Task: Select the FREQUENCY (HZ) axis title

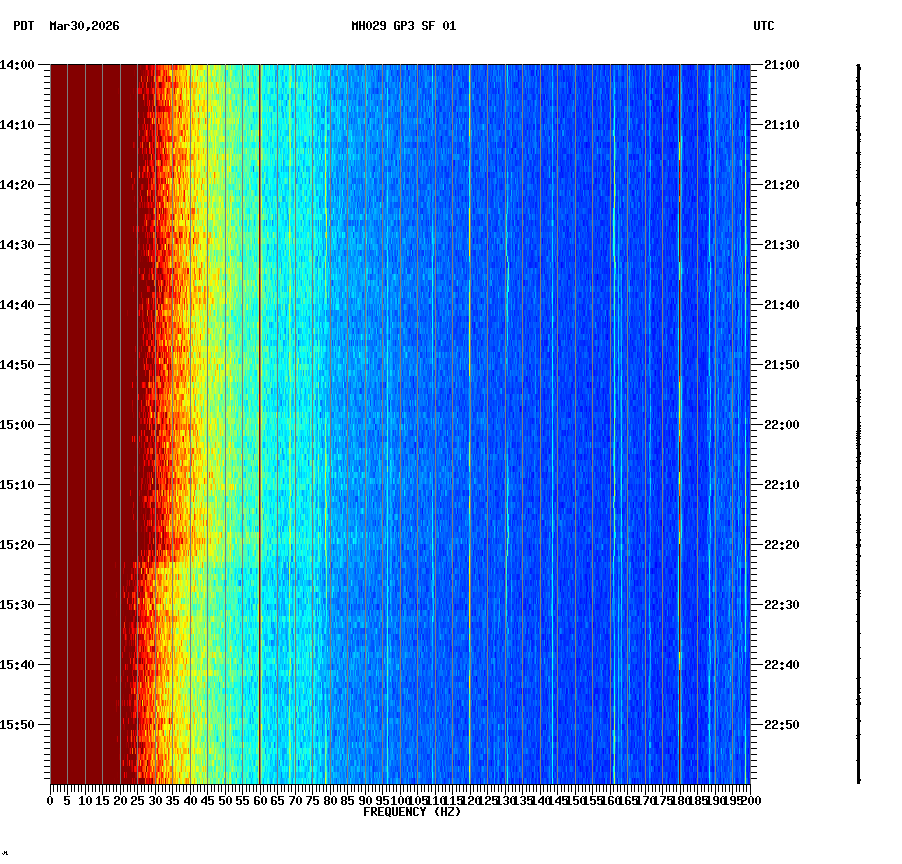Action: [x=411, y=811]
